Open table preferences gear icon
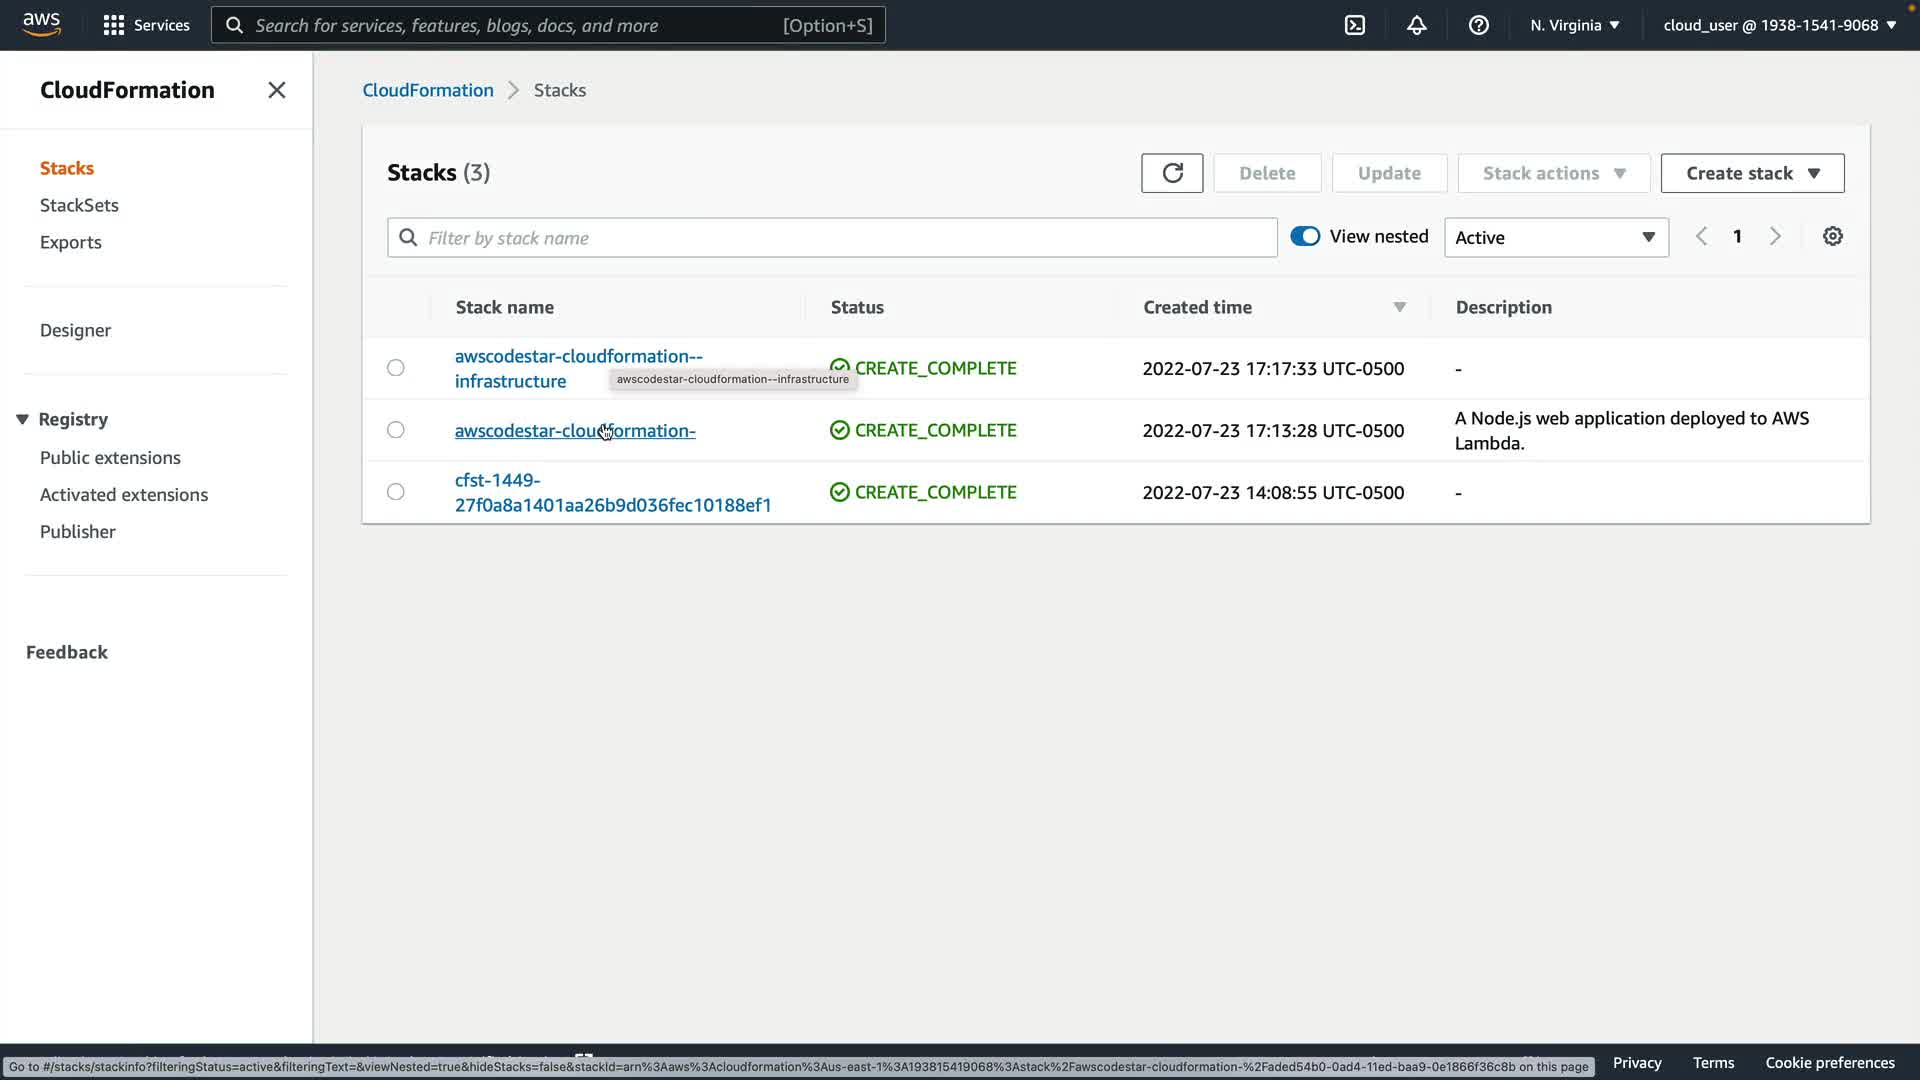The image size is (1920, 1080). click(x=1832, y=237)
